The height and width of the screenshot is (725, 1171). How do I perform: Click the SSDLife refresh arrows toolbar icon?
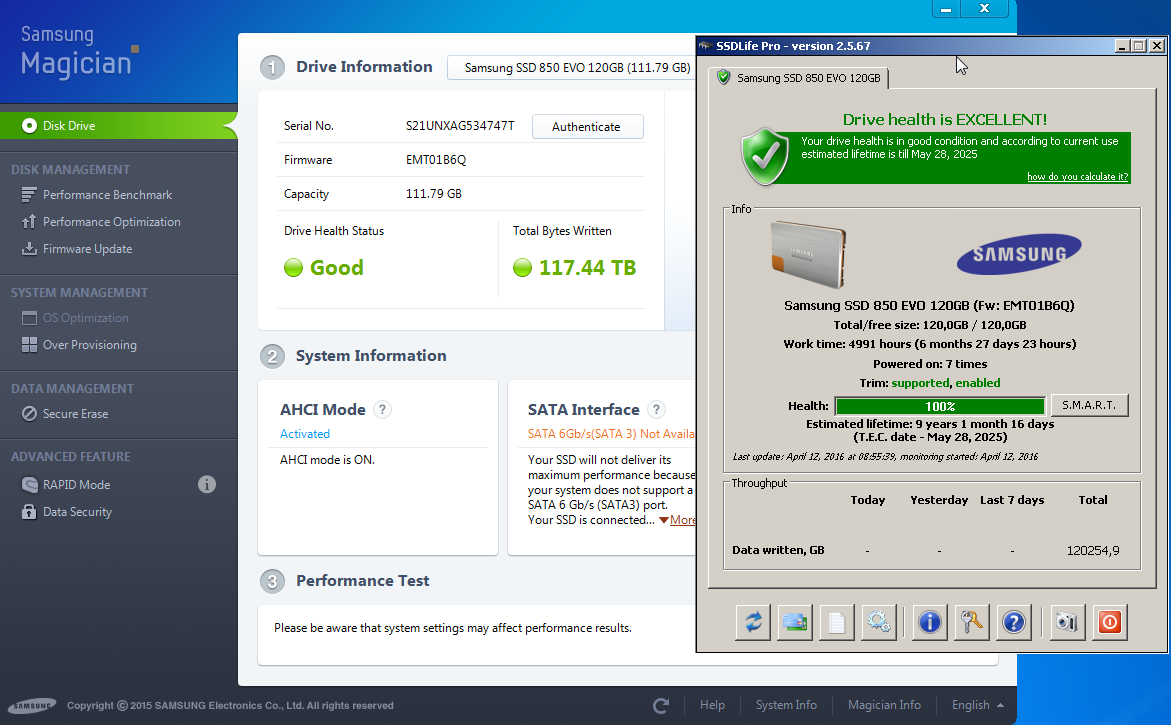(x=753, y=622)
